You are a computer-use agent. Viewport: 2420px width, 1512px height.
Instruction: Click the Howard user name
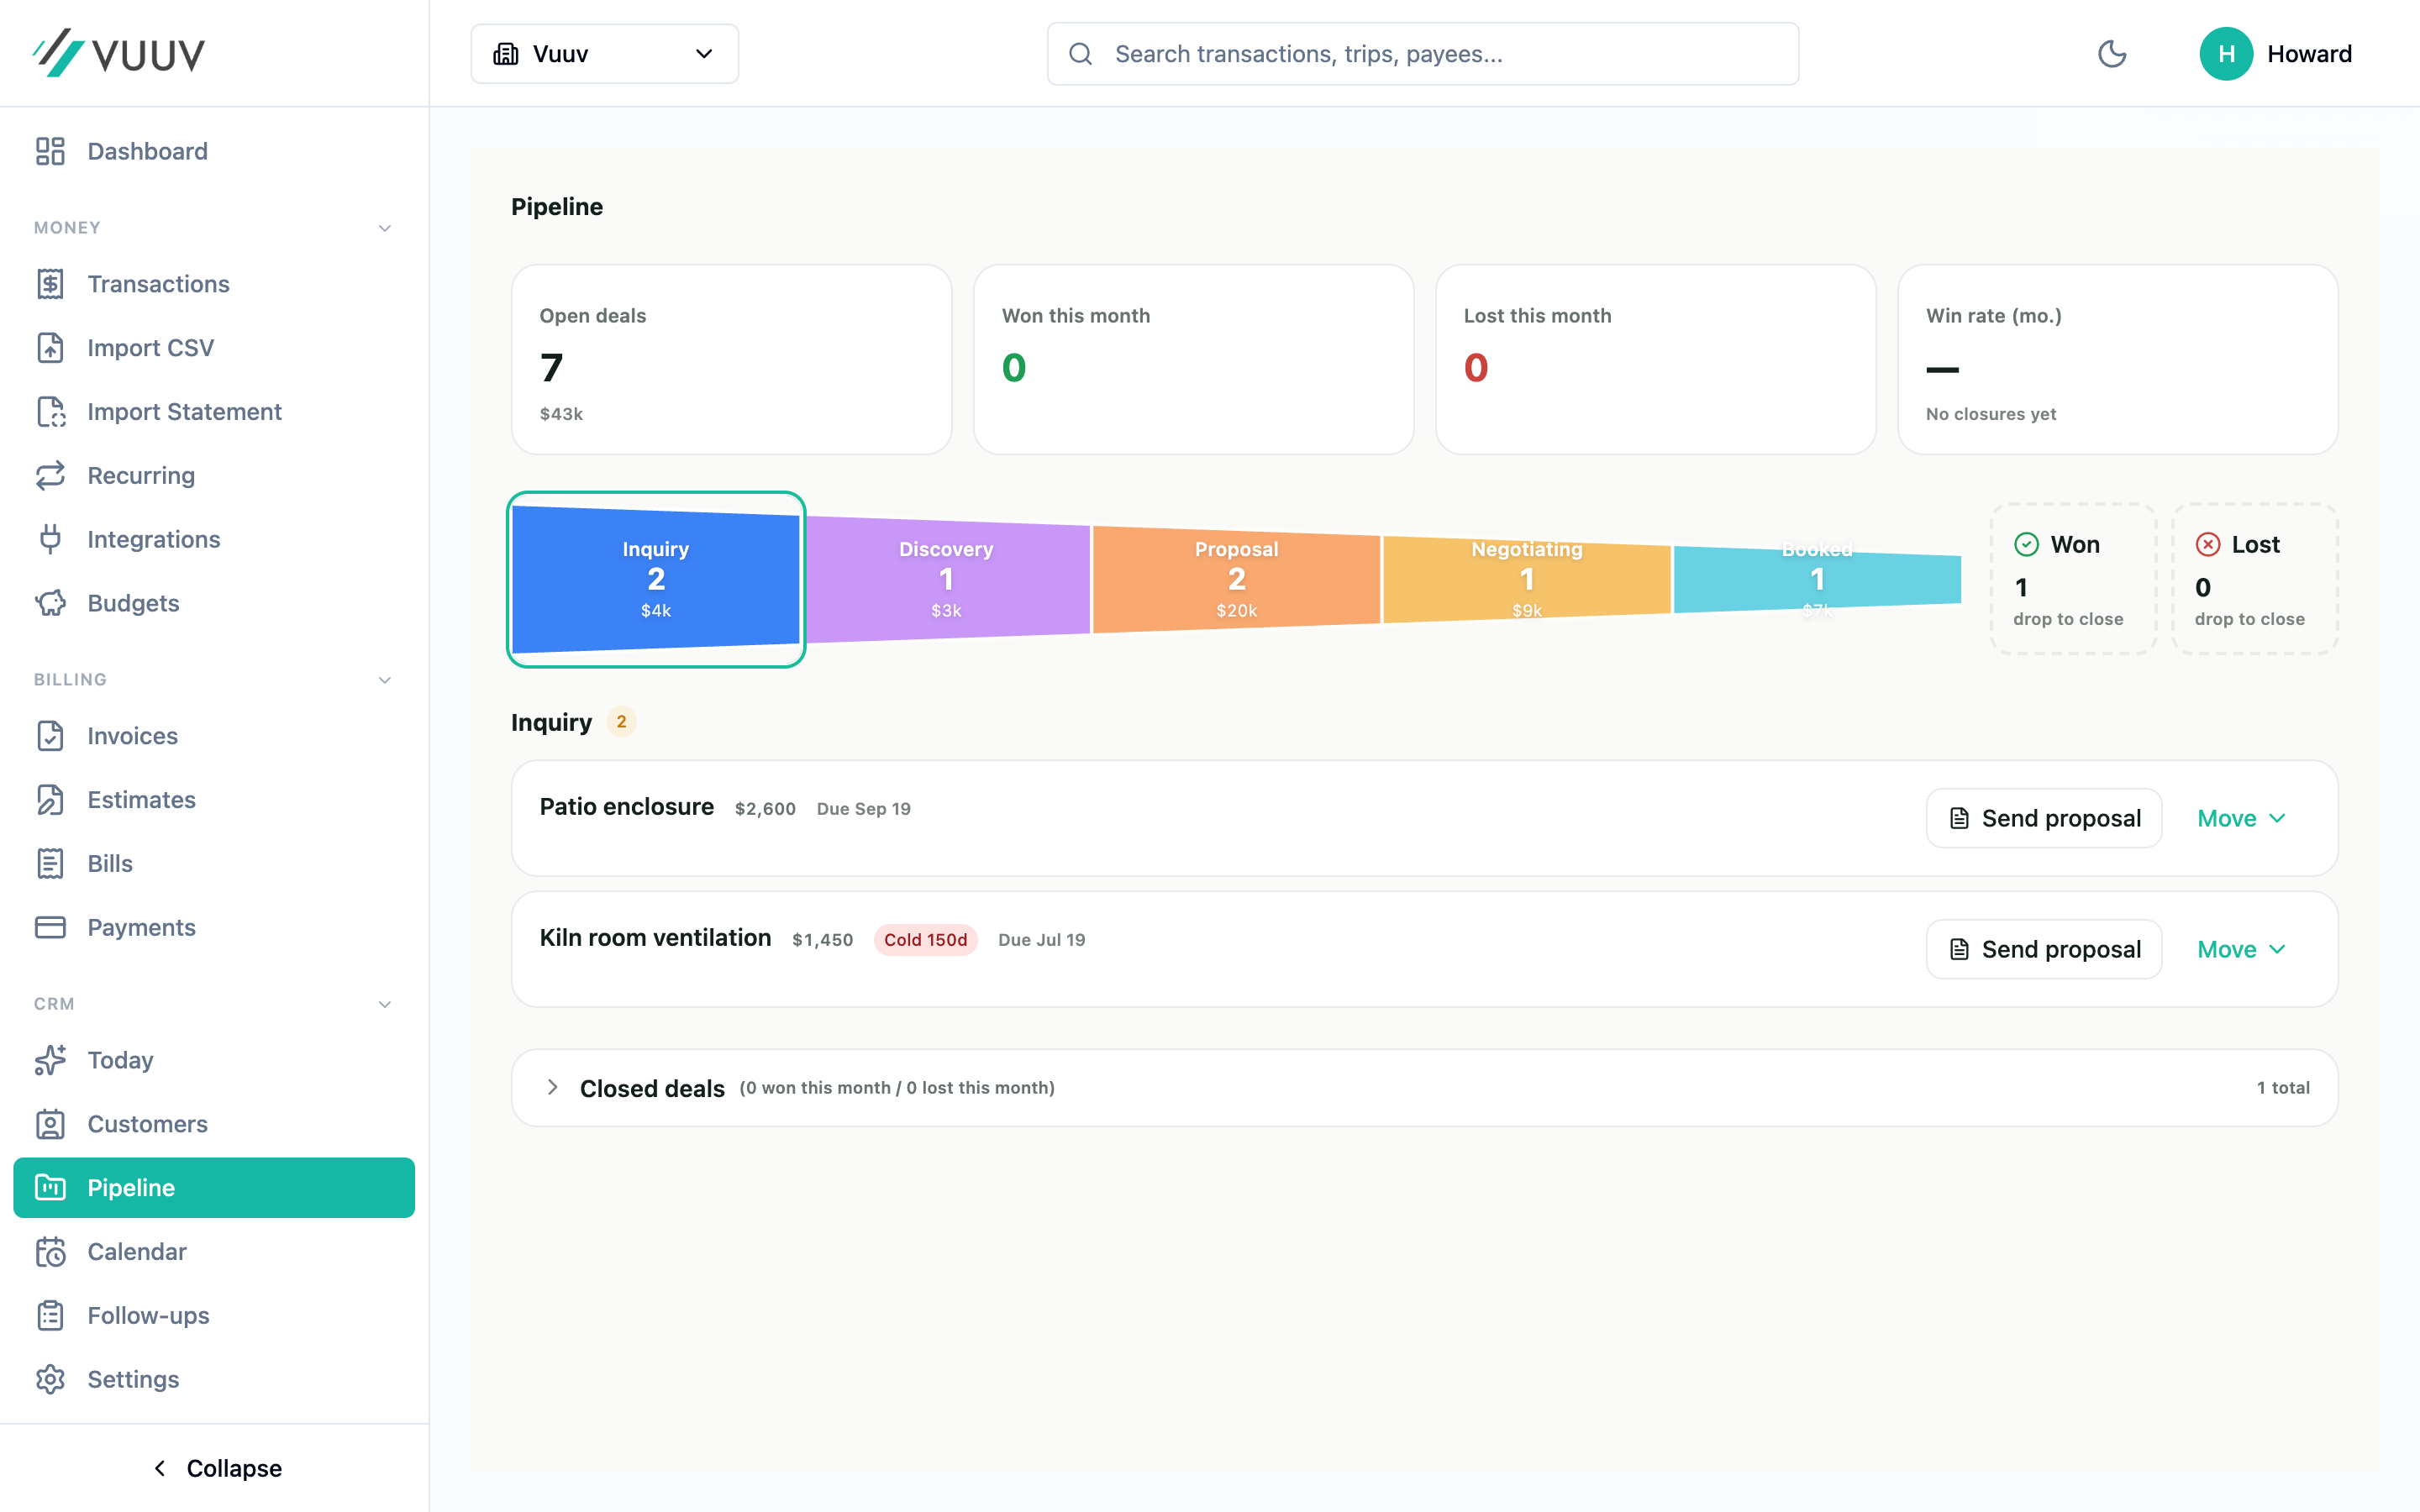(x=2309, y=54)
